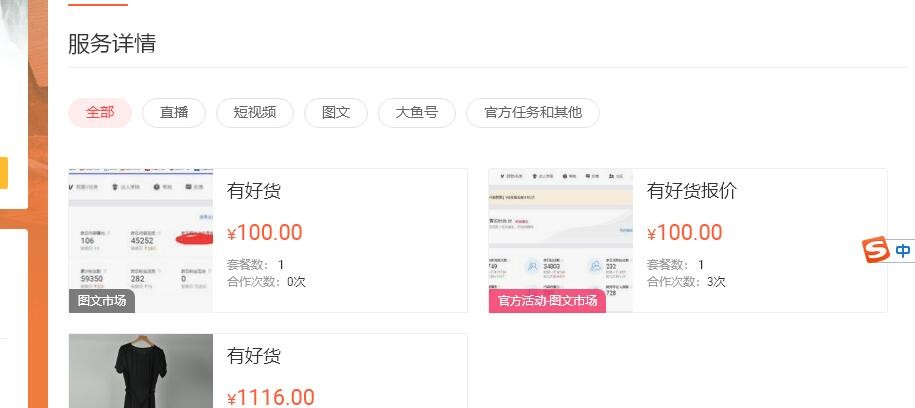Switch to the 图文 filter tab
The width and height of the screenshot is (915, 408).
coord(336,113)
